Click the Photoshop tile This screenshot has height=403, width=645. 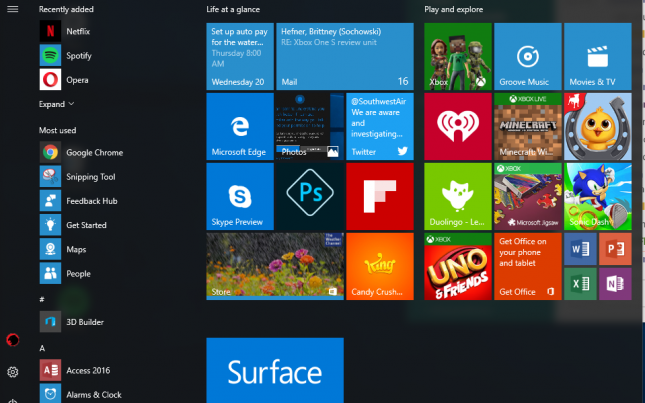pos(309,196)
